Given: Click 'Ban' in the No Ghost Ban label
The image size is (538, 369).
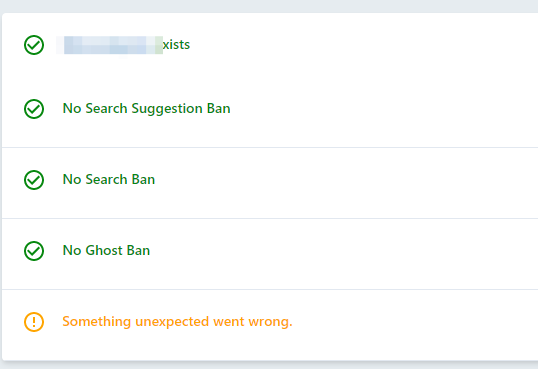Looking at the screenshot, I should (138, 251).
